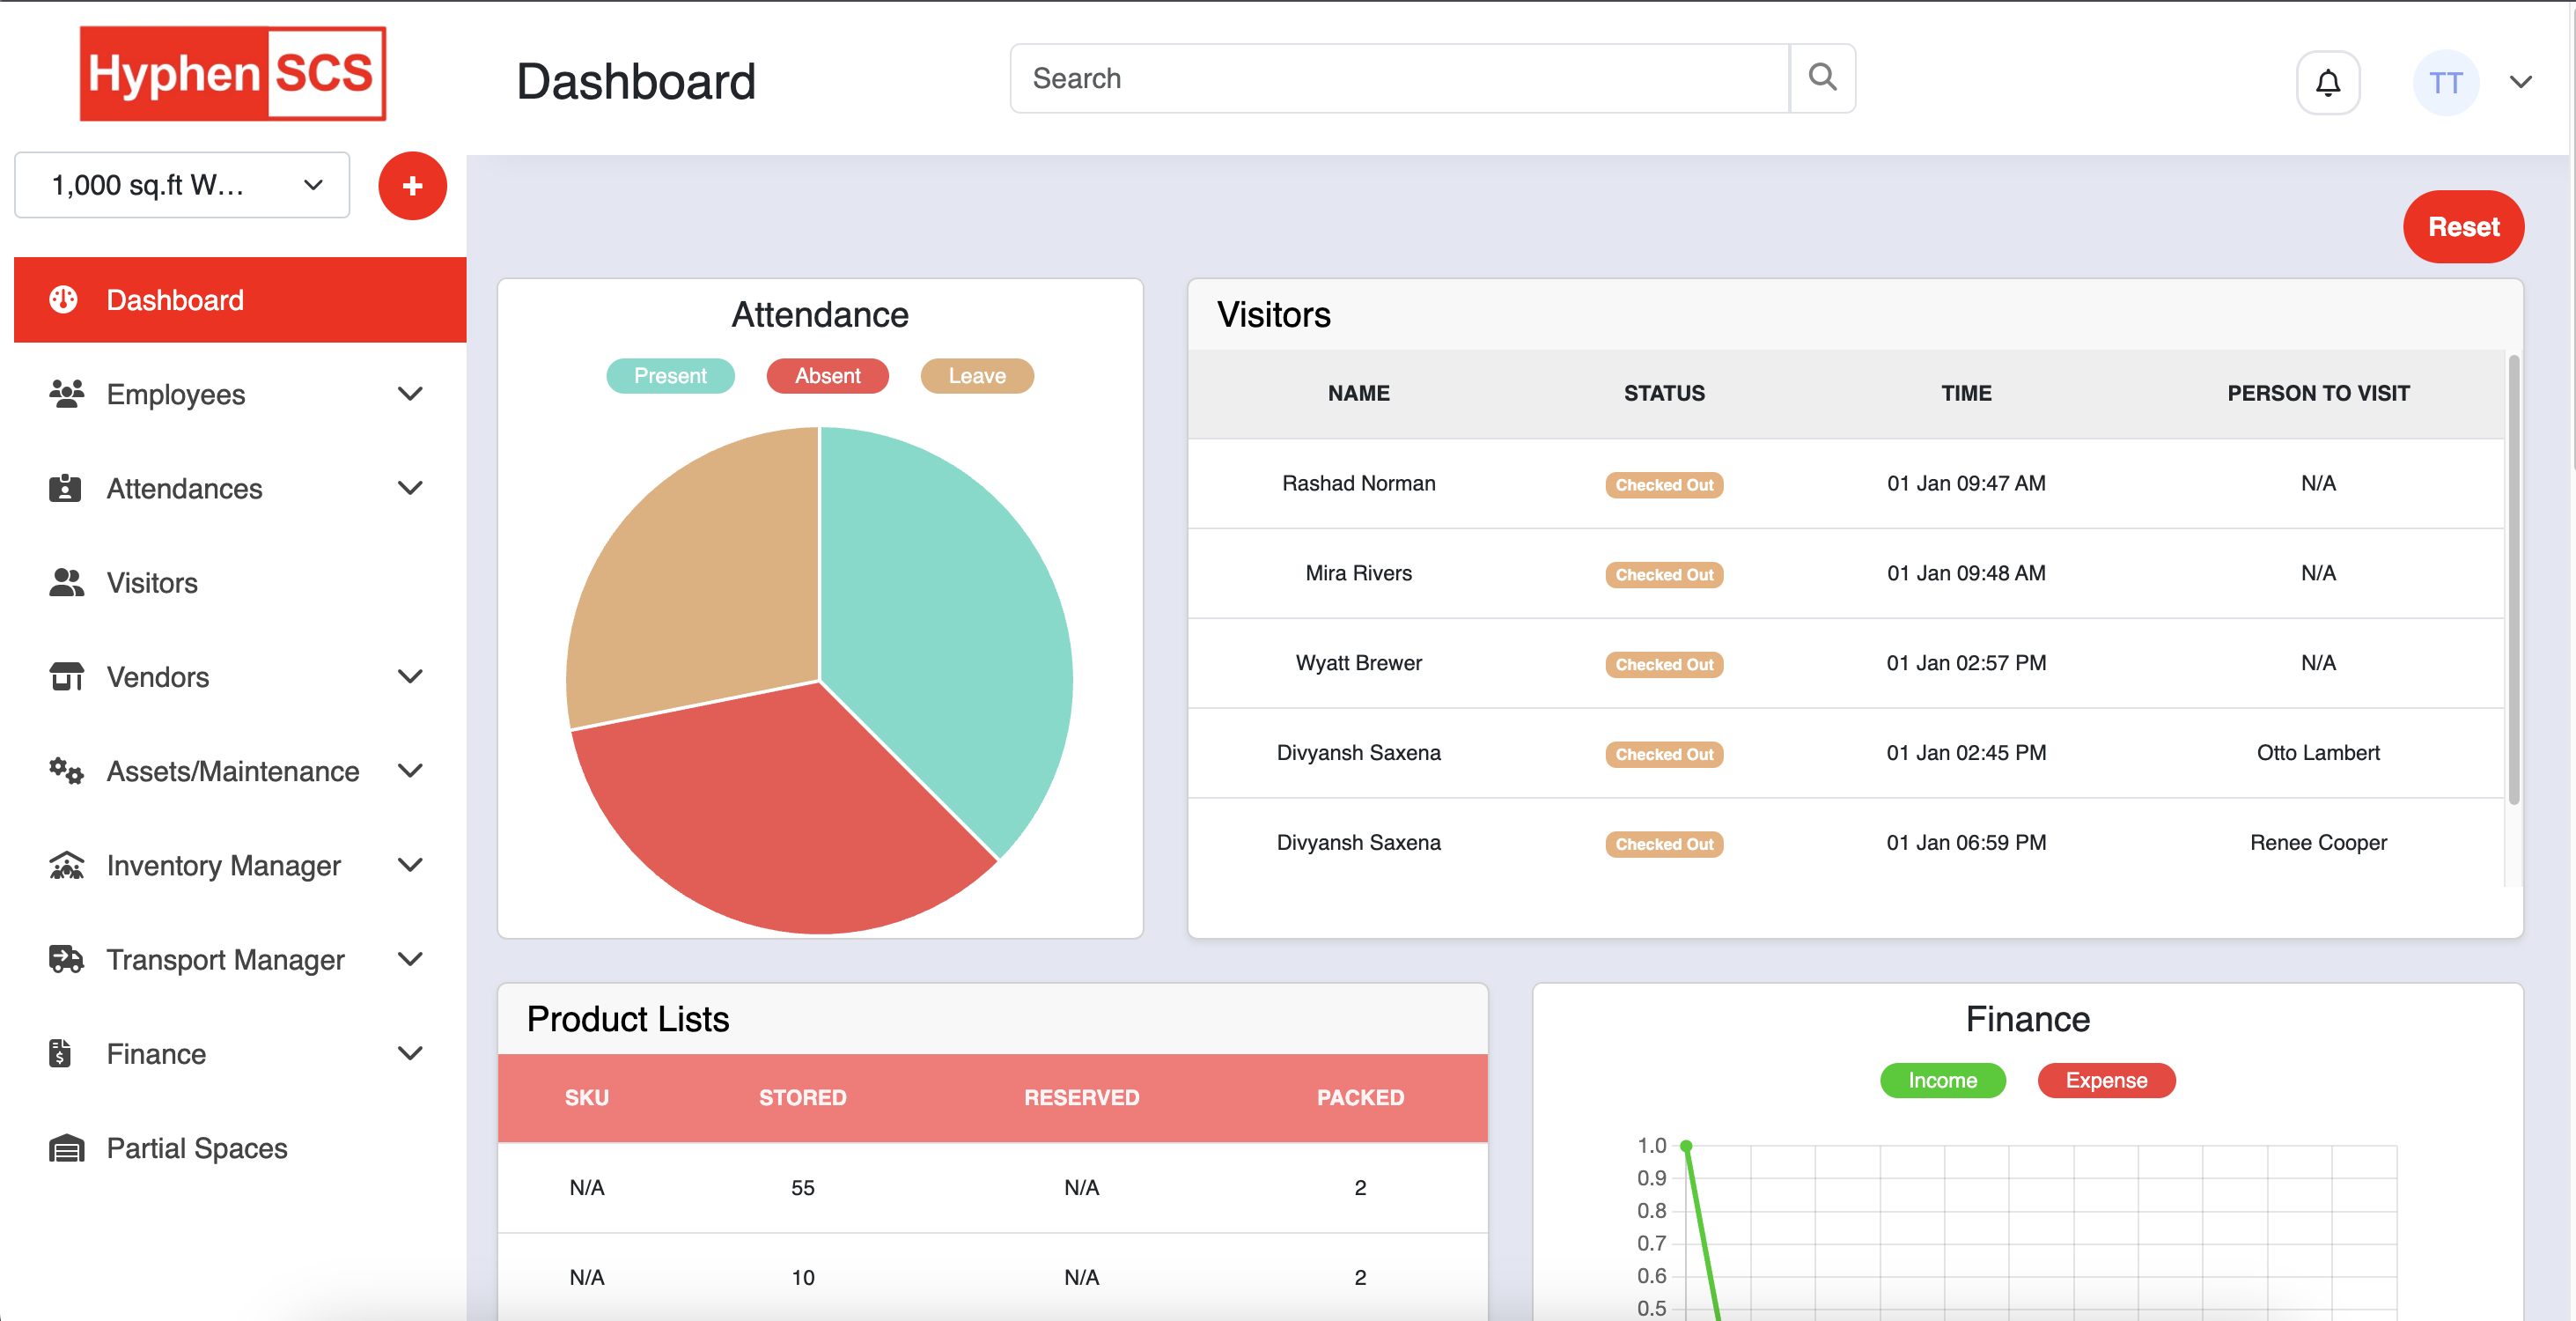Click the HyphenSCS logo

pos(233,74)
